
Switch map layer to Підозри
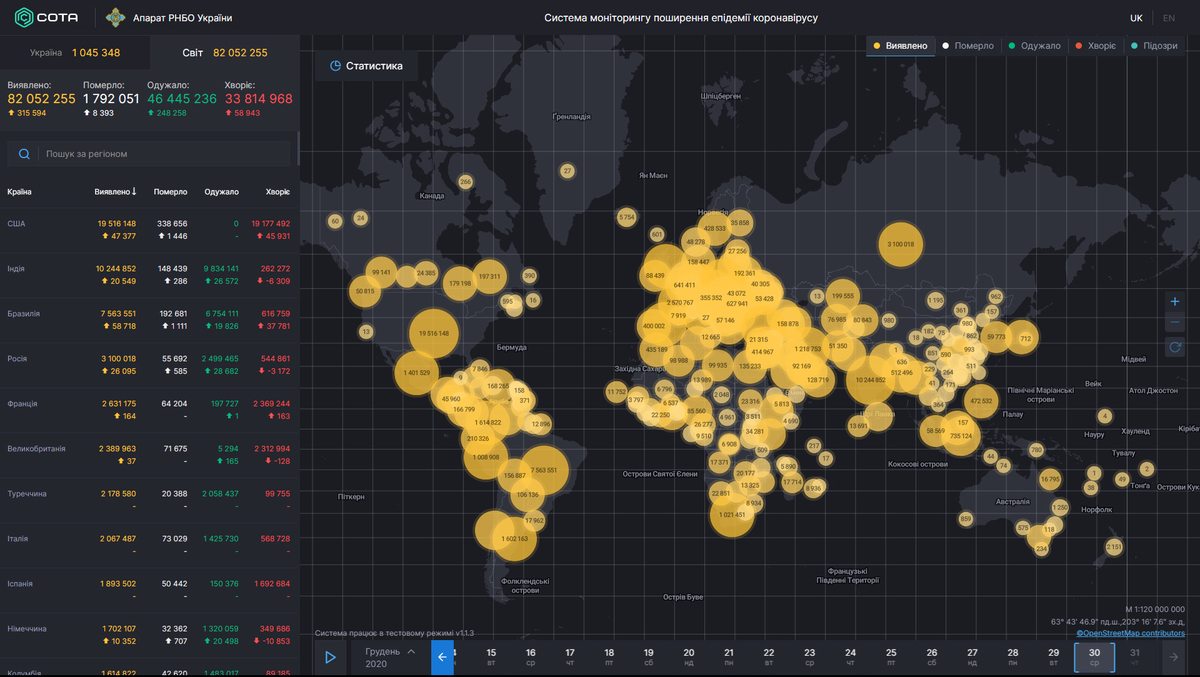tap(1154, 46)
